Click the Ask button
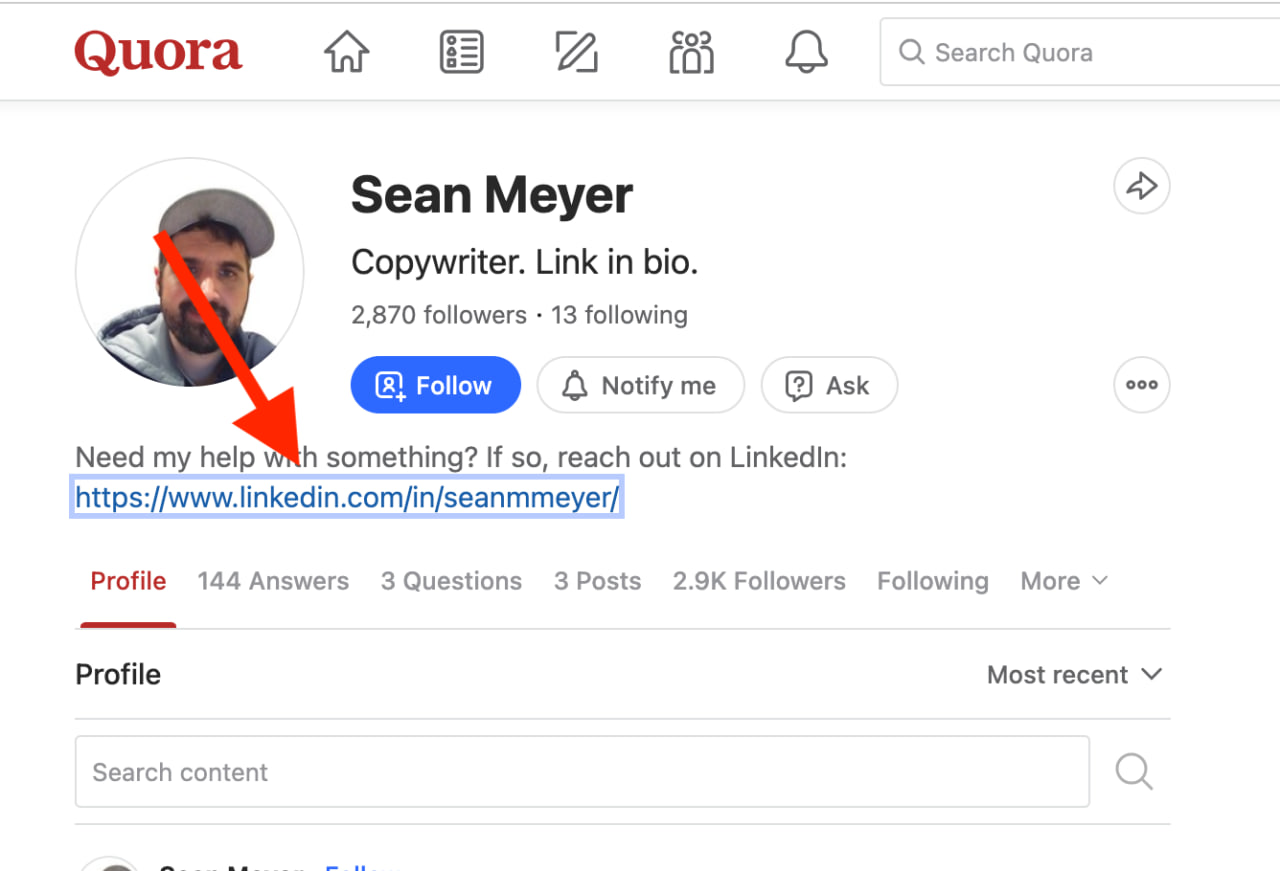 829,385
